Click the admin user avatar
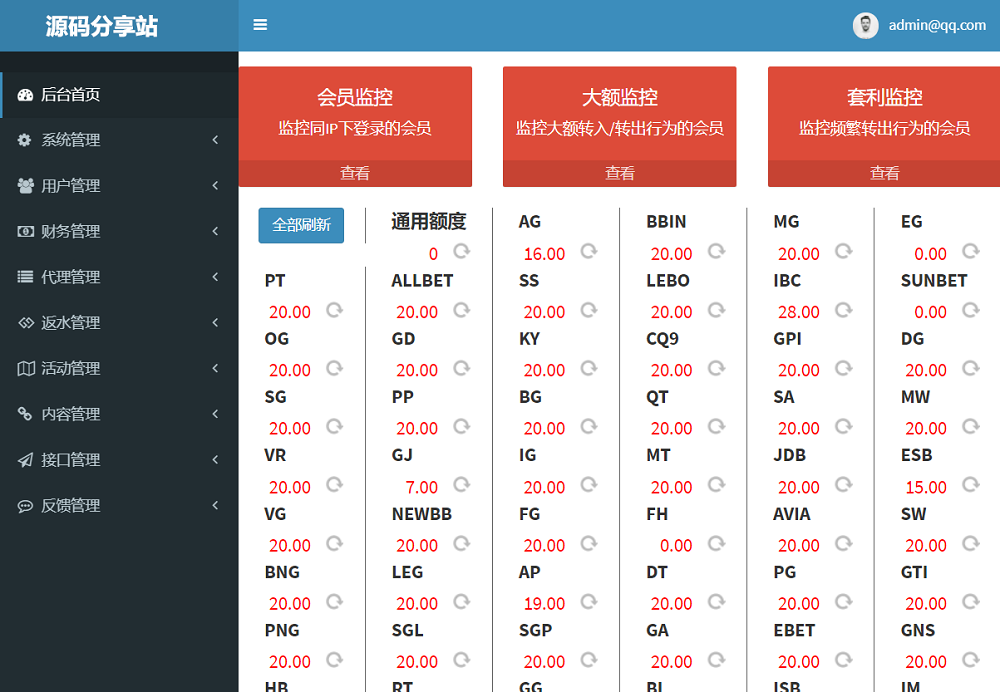1000x692 pixels. point(865,26)
